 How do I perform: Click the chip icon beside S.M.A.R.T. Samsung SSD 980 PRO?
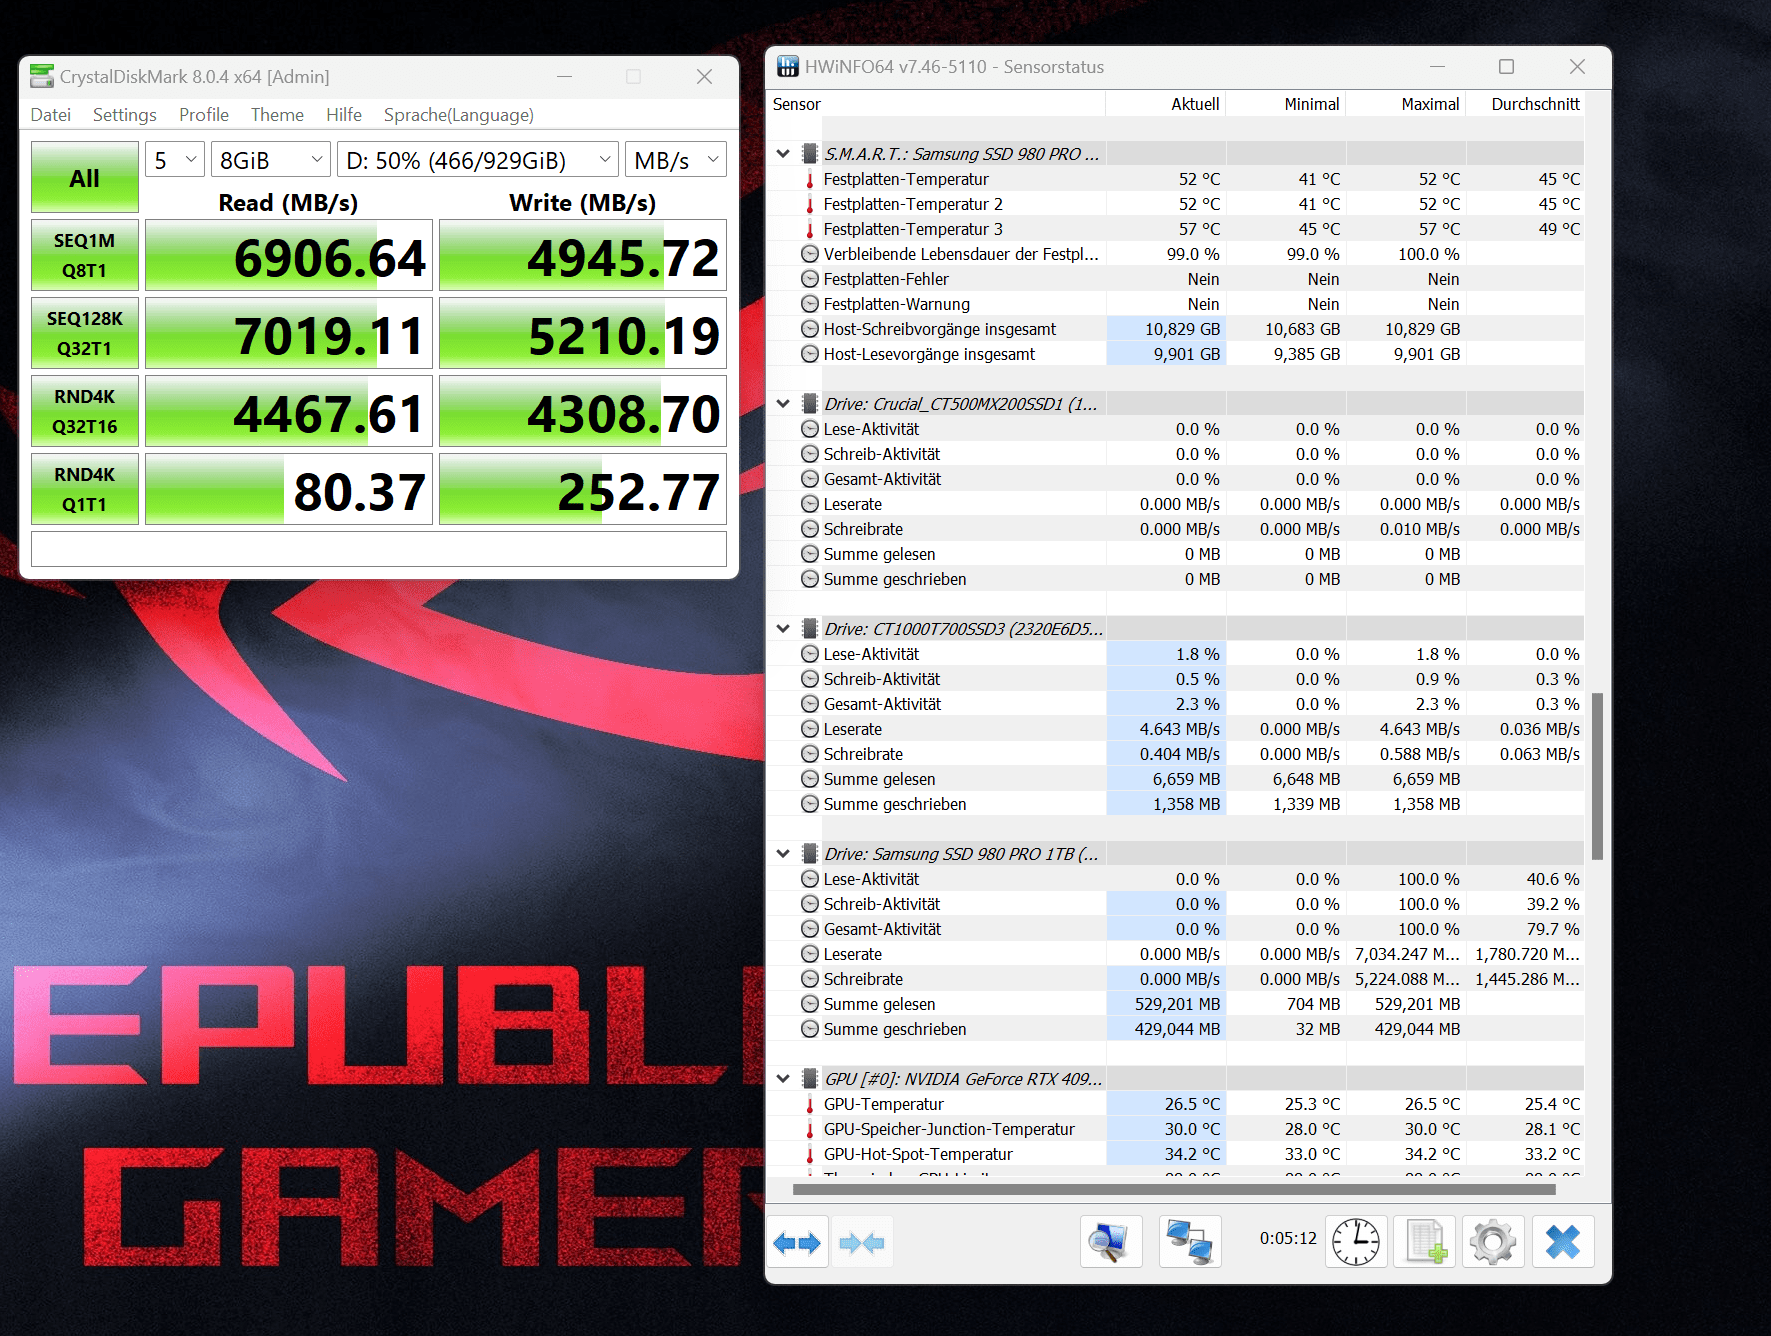[810, 154]
